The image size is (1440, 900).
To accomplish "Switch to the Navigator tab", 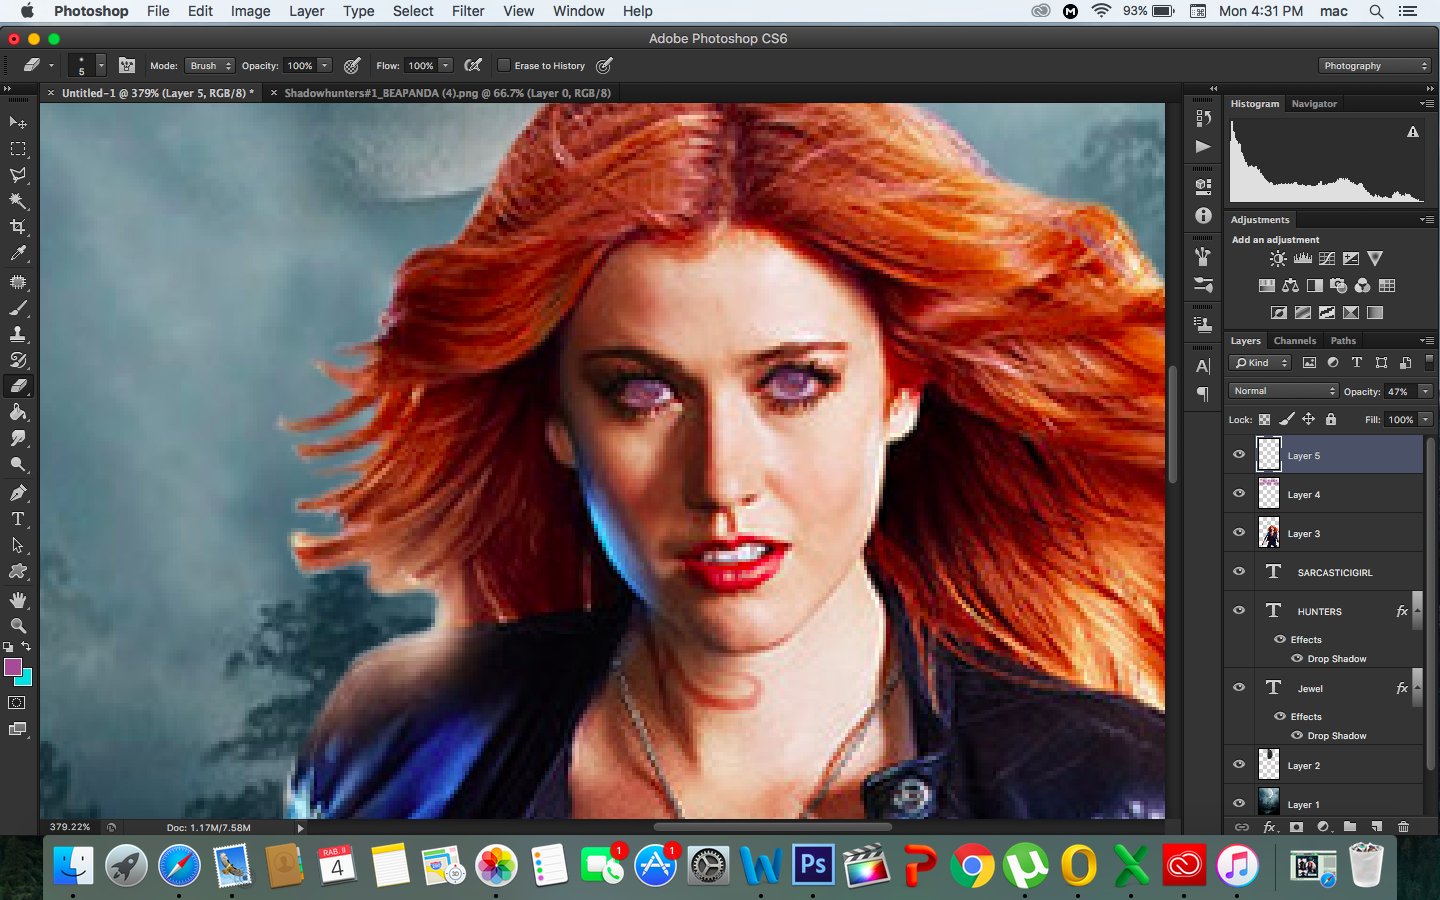I will pyautogui.click(x=1314, y=104).
